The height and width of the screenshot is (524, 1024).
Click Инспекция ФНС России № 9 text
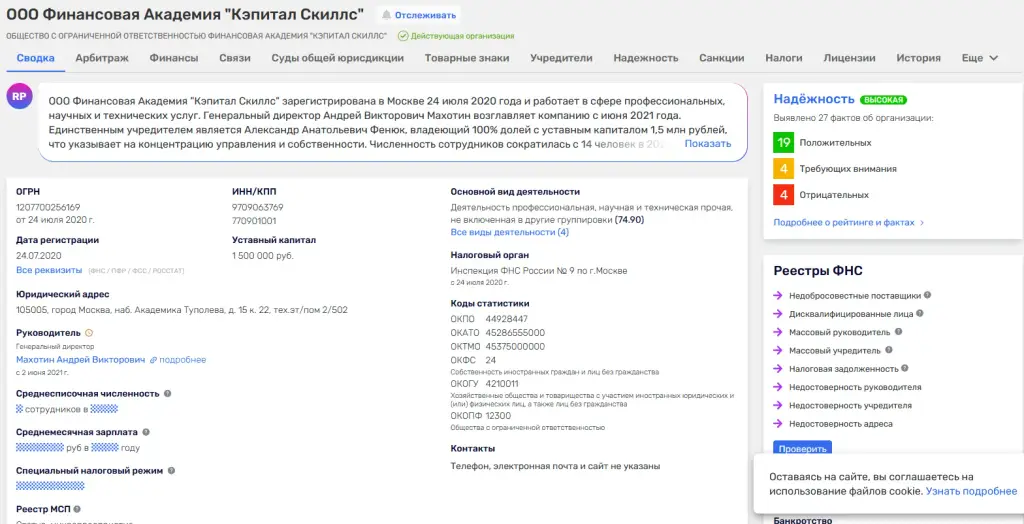pyautogui.click(x=539, y=270)
